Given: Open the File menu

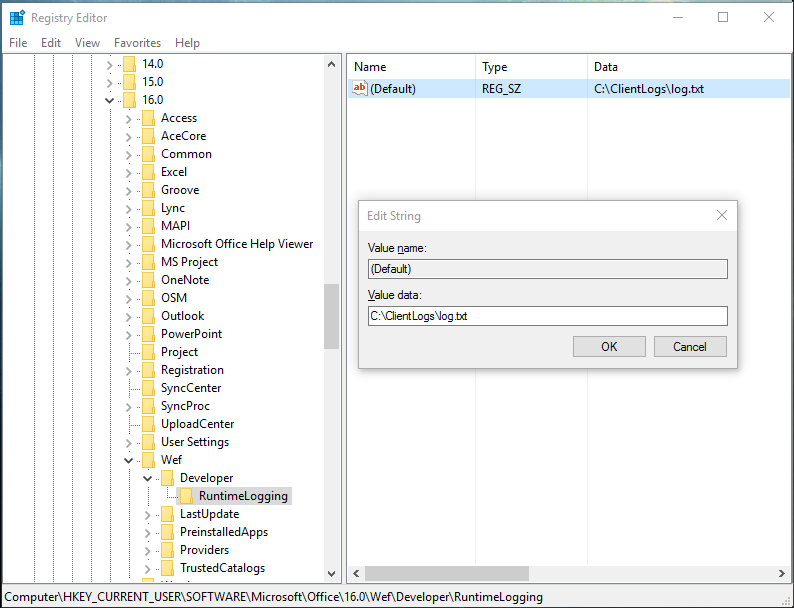Looking at the screenshot, I should [x=18, y=43].
